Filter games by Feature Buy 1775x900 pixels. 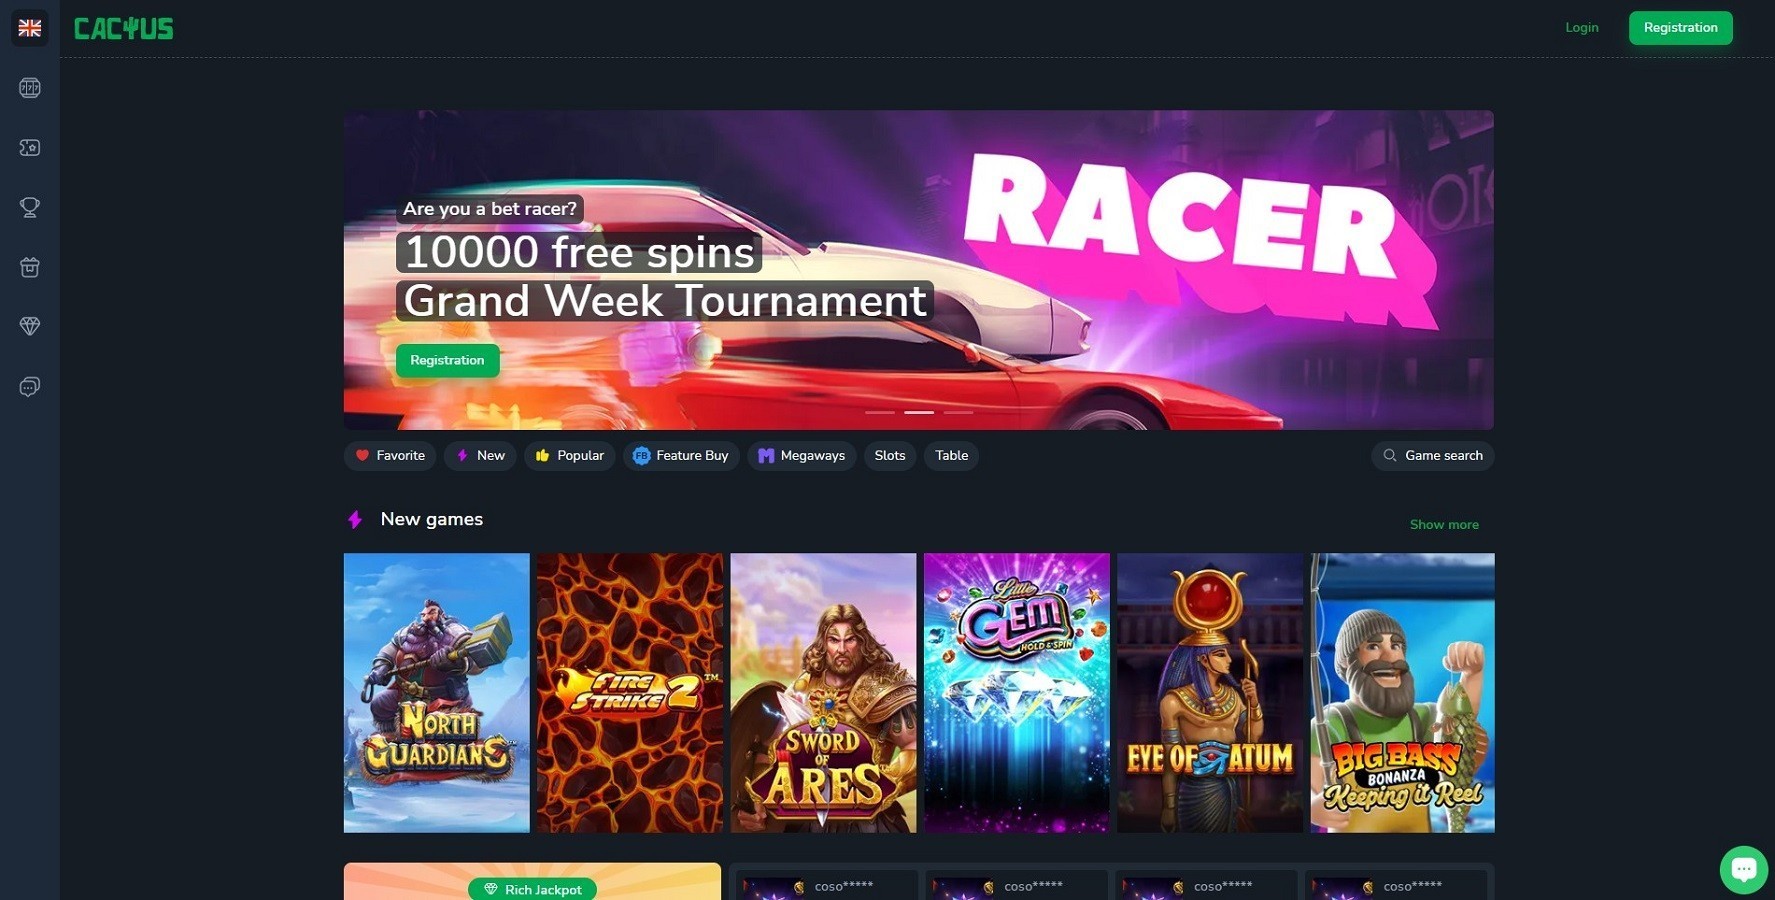[681, 456]
